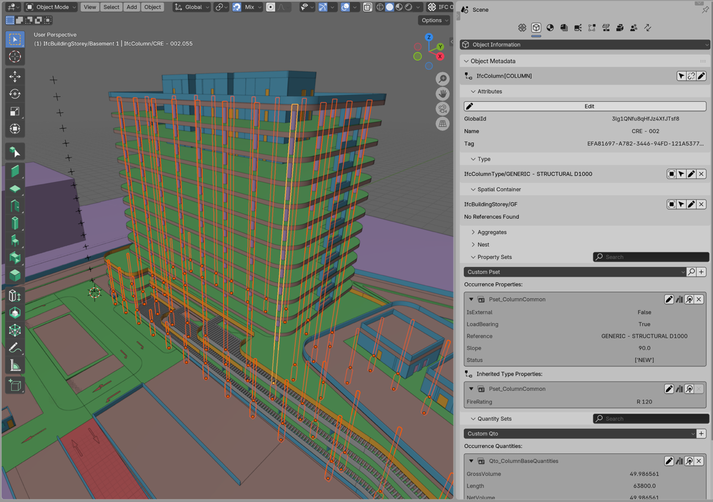Viewport: 713px width, 502px height.
Task: Choose the BIM Explore tool with cursor cube
Action: 15,152
